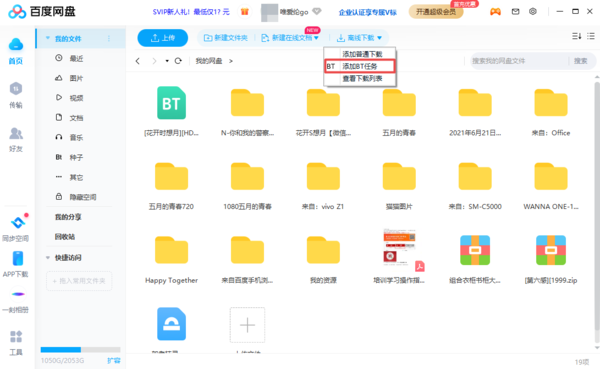Open the 来自：Office folder
This screenshot has width=600, height=369.
pyautogui.click(x=551, y=112)
